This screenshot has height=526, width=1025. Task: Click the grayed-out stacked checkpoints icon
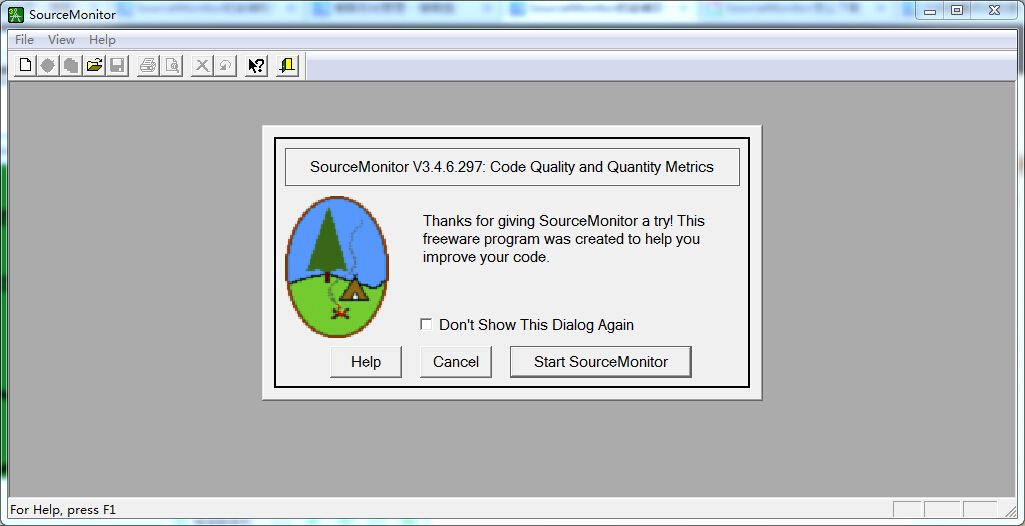pos(71,65)
